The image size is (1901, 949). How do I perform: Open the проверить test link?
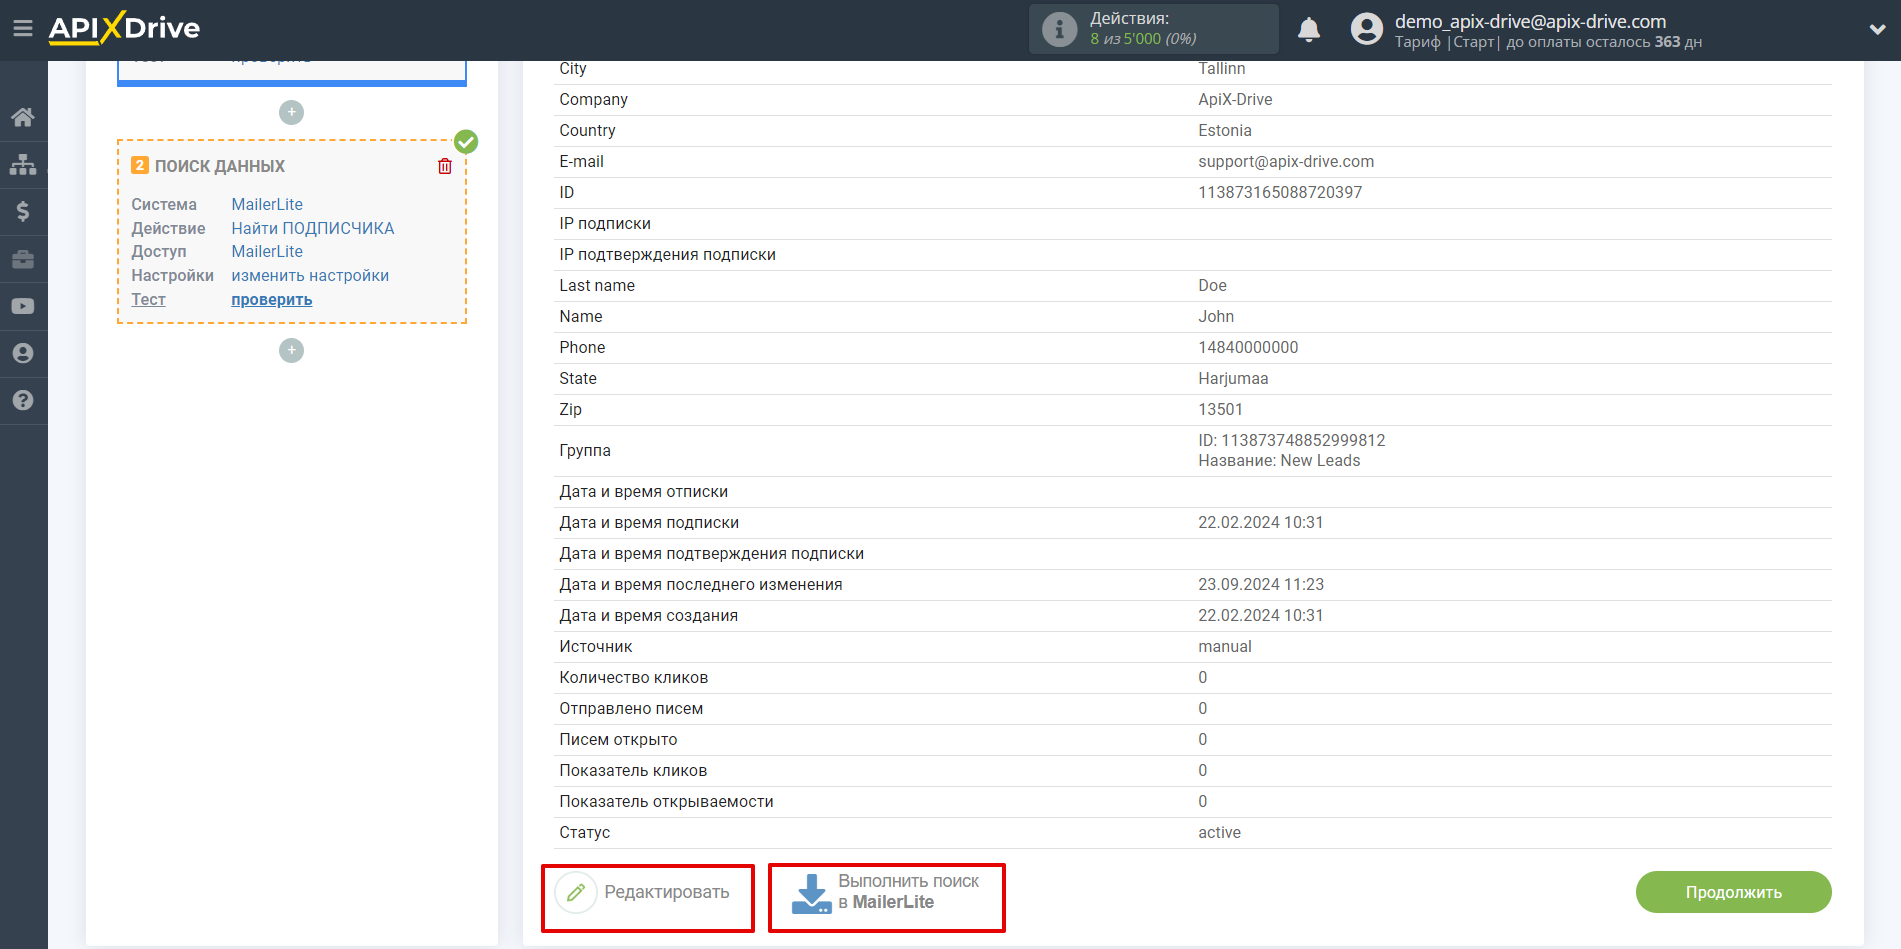click(272, 300)
